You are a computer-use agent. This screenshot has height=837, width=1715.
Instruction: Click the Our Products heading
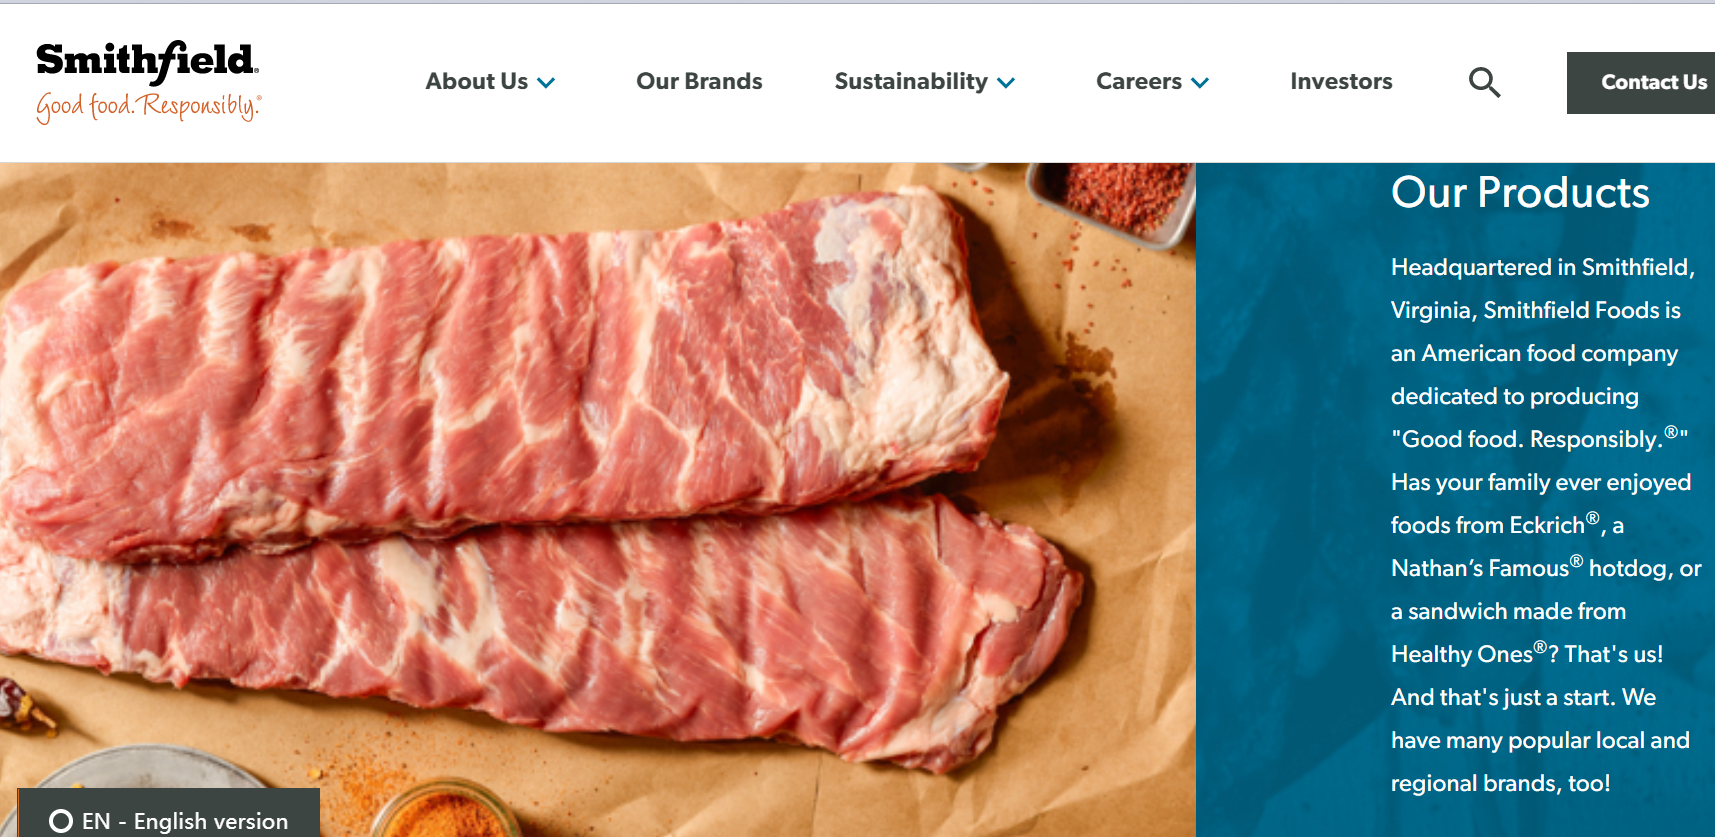pyautogui.click(x=1520, y=192)
